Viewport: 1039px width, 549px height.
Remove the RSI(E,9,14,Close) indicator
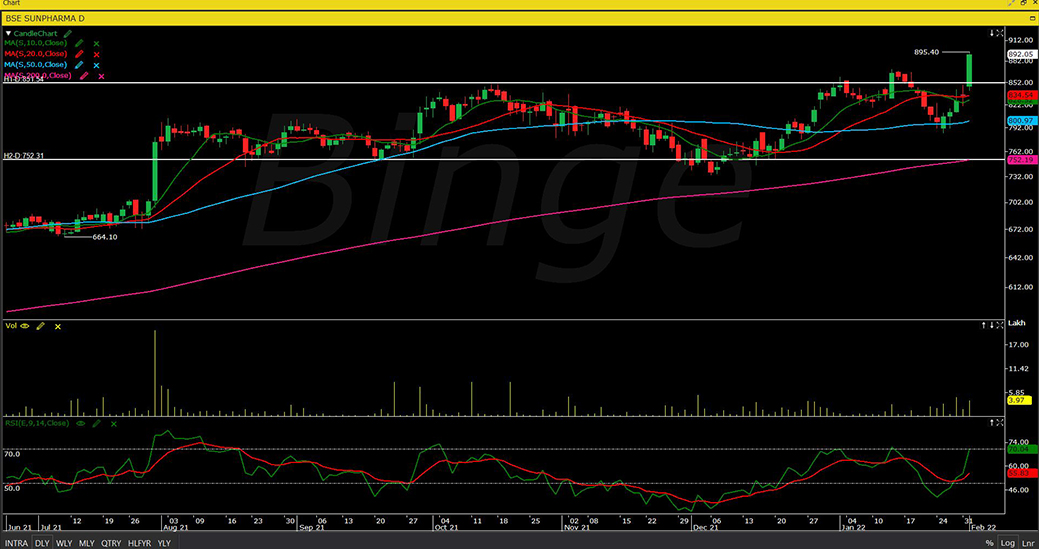[x=113, y=424]
